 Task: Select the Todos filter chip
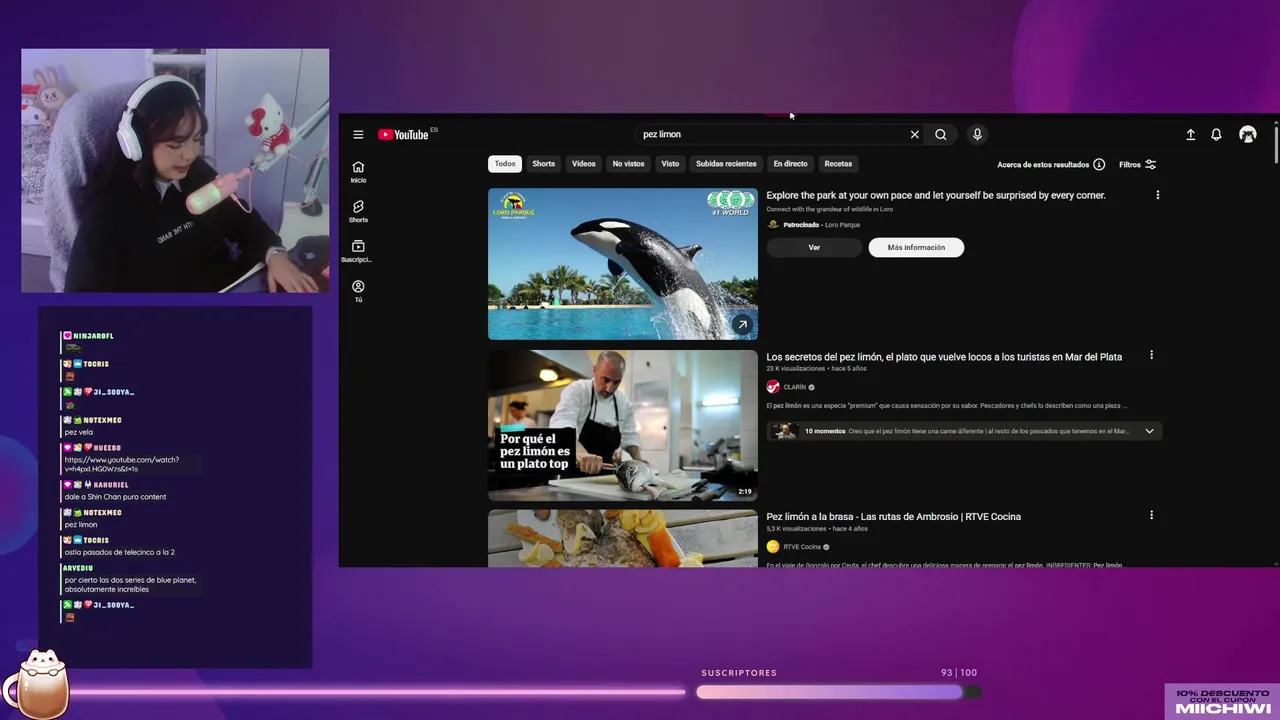tap(505, 164)
